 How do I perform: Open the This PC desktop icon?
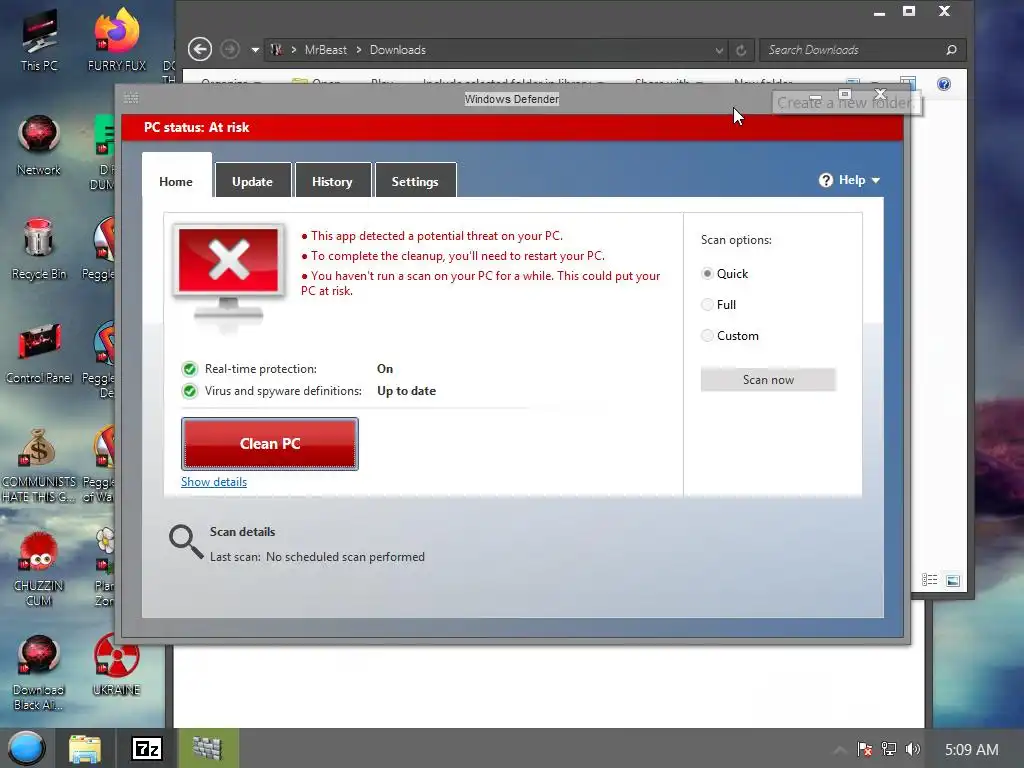[x=39, y=40]
